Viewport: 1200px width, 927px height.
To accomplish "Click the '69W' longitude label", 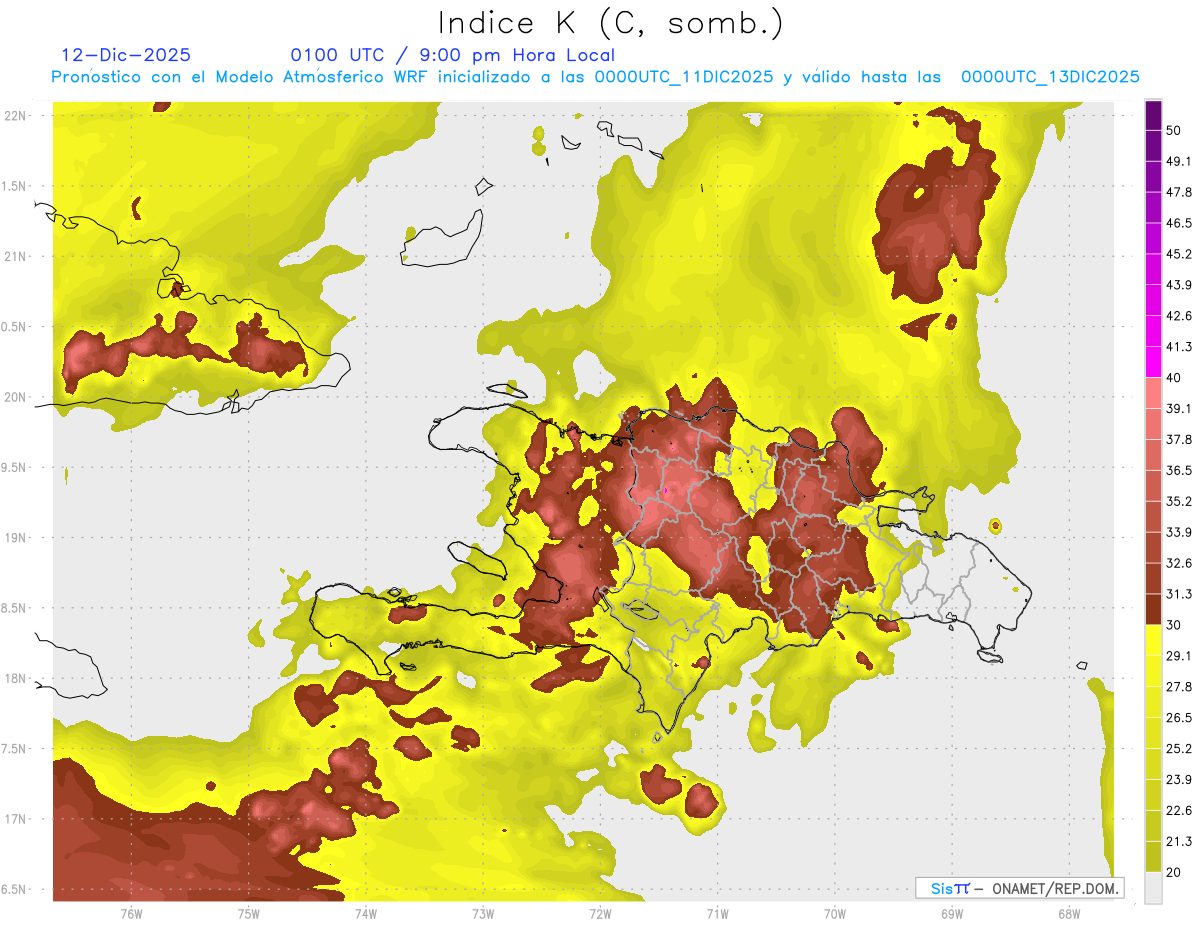I will (952, 914).
